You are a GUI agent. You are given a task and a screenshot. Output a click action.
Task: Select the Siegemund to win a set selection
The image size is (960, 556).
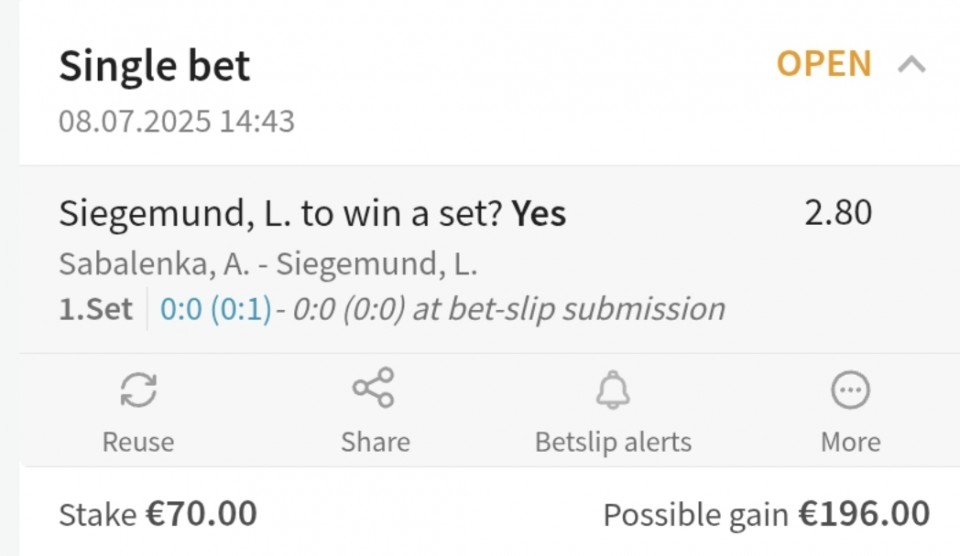point(312,214)
